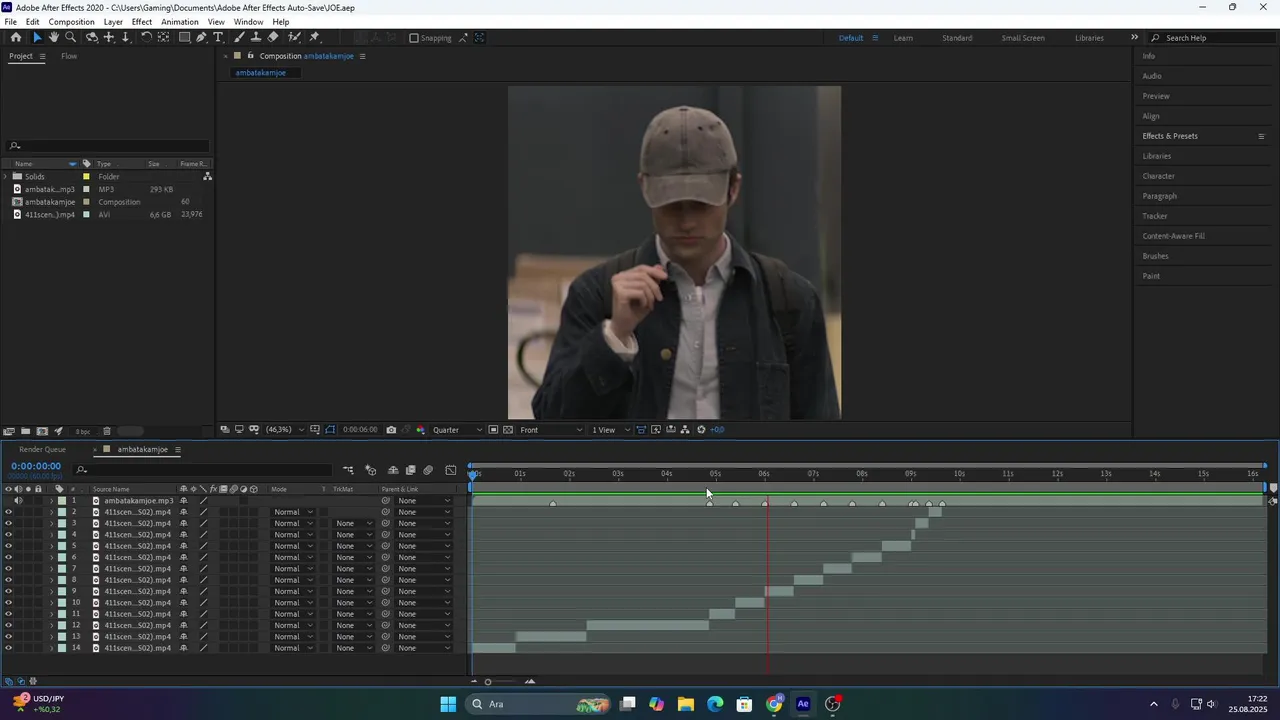This screenshot has height=720, width=1280.
Task: Select the Brush tool
Action: coord(239,38)
